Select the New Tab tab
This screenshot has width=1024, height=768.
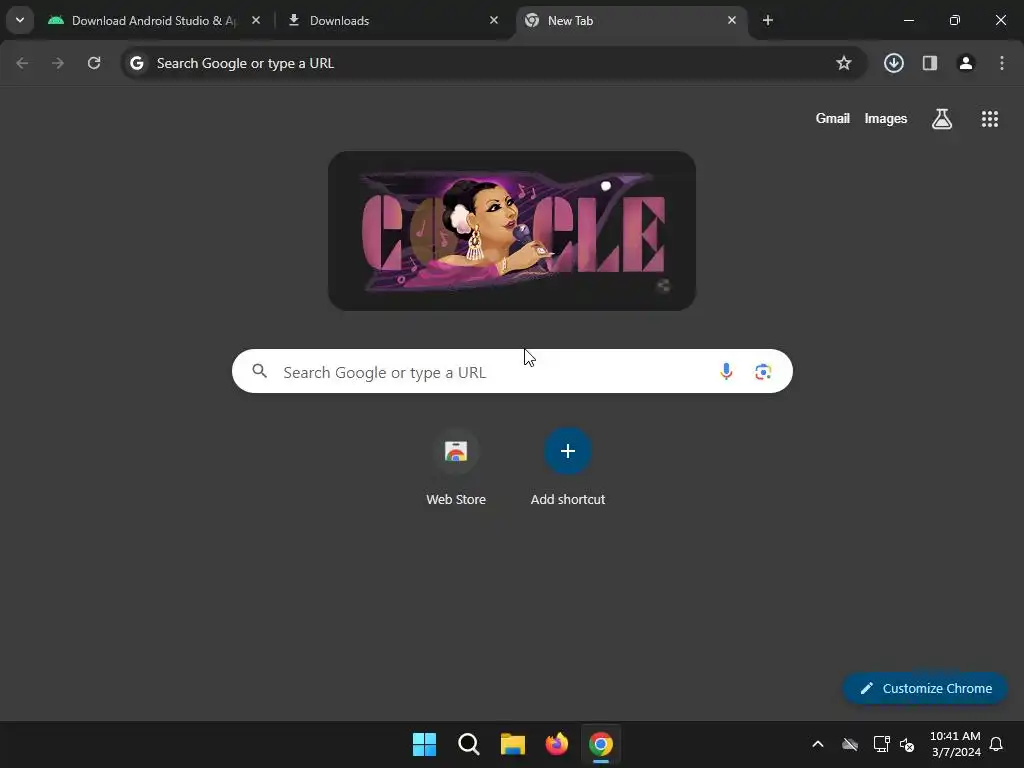632,20
